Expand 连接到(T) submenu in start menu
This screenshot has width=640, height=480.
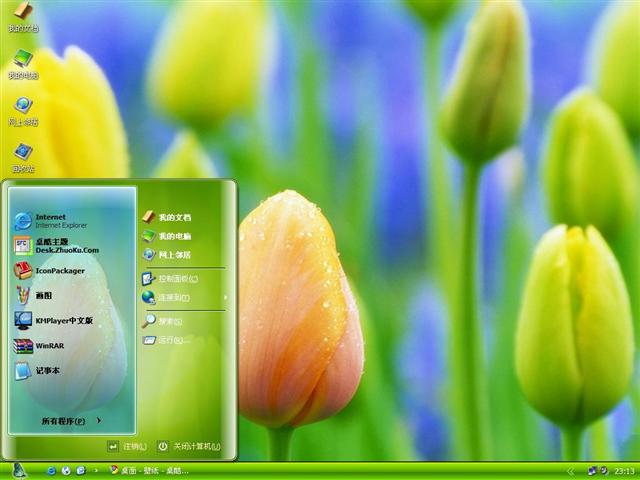[185, 298]
